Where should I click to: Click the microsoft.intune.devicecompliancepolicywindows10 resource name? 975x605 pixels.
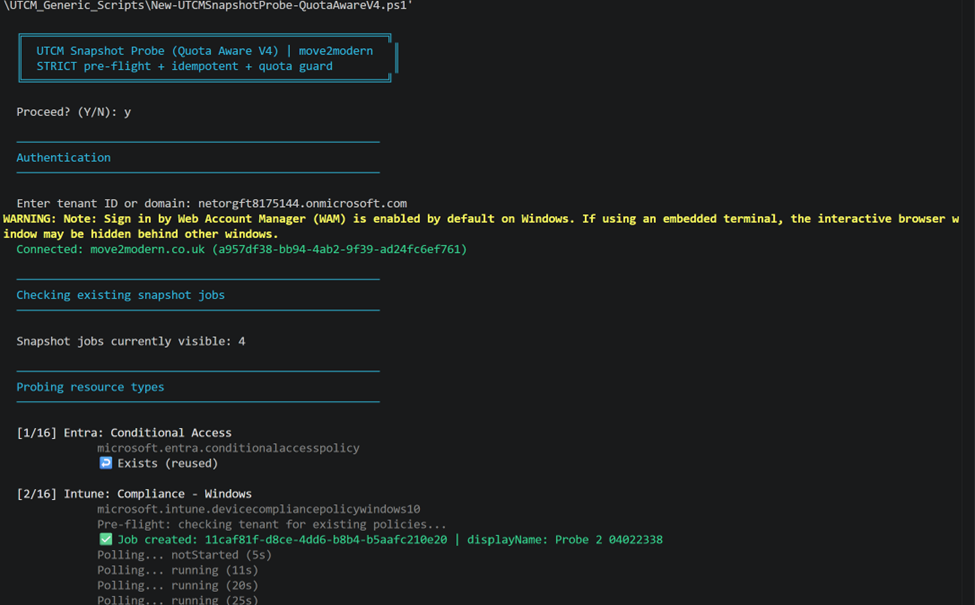click(258, 509)
